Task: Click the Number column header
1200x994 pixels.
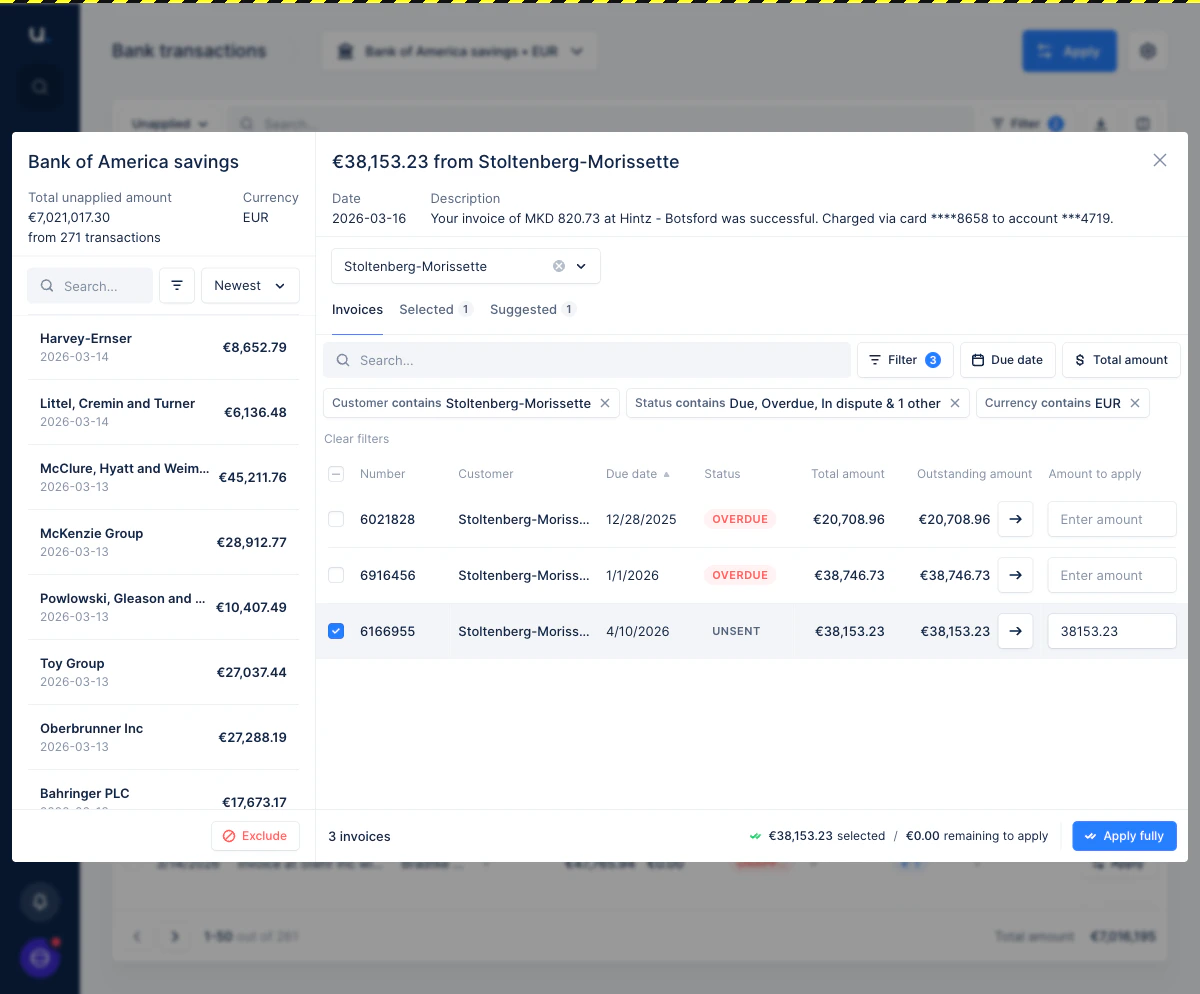Action: coord(383,474)
